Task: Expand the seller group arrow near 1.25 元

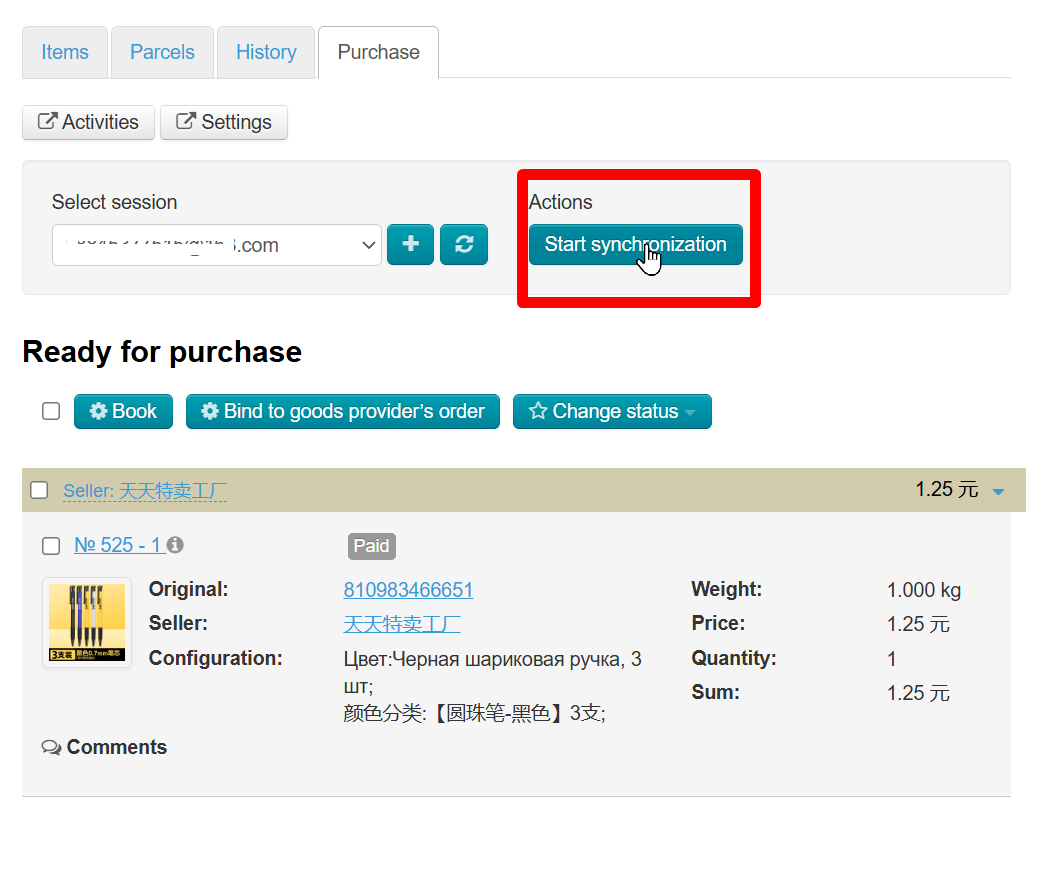Action: [997, 491]
